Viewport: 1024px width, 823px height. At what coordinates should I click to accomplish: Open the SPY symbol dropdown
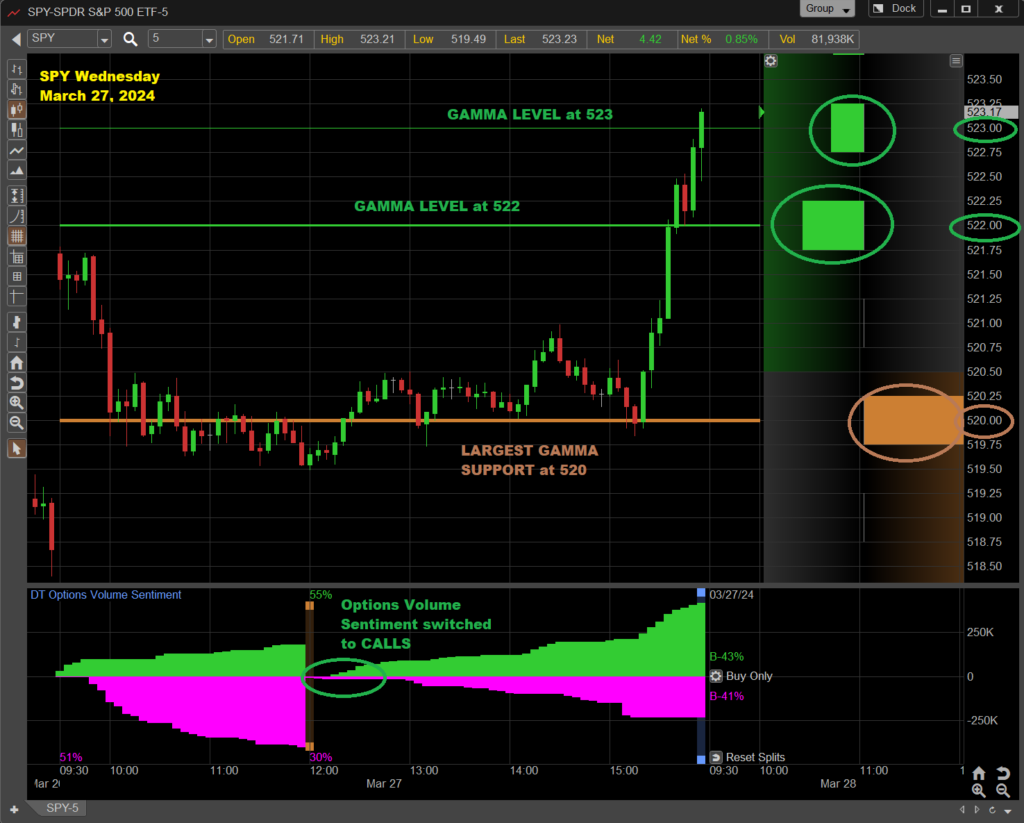point(104,39)
